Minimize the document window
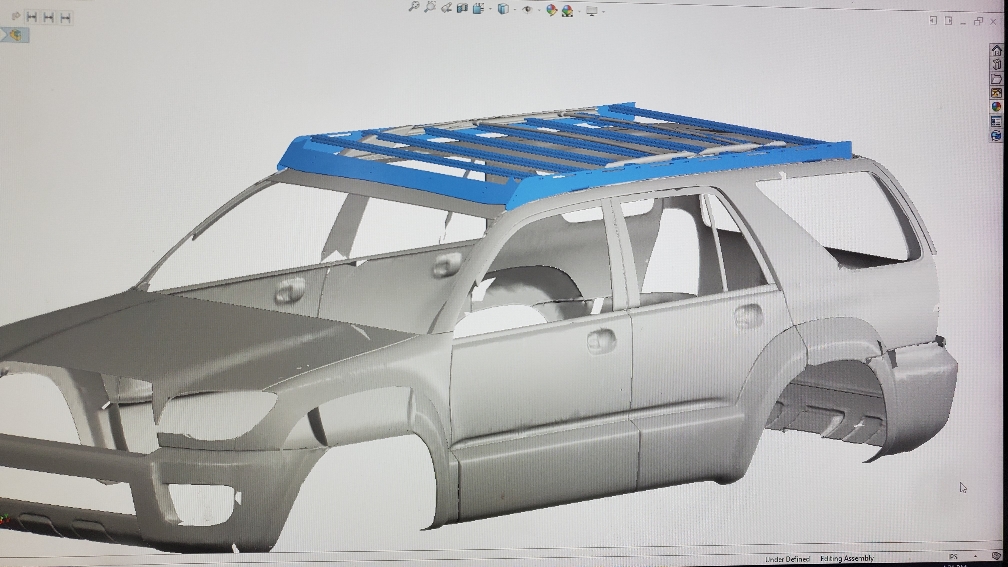Viewport: 1008px width, 567px height. (963, 22)
